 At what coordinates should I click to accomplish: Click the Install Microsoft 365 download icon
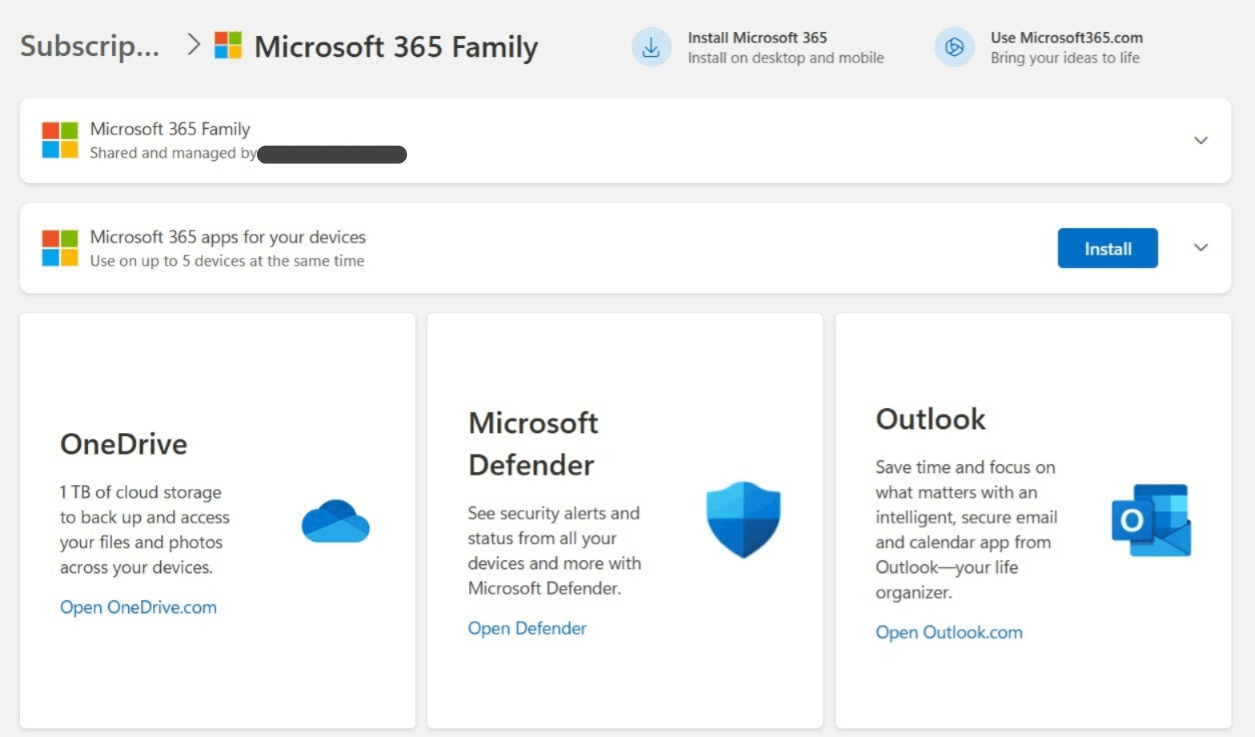[x=651, y=47]
